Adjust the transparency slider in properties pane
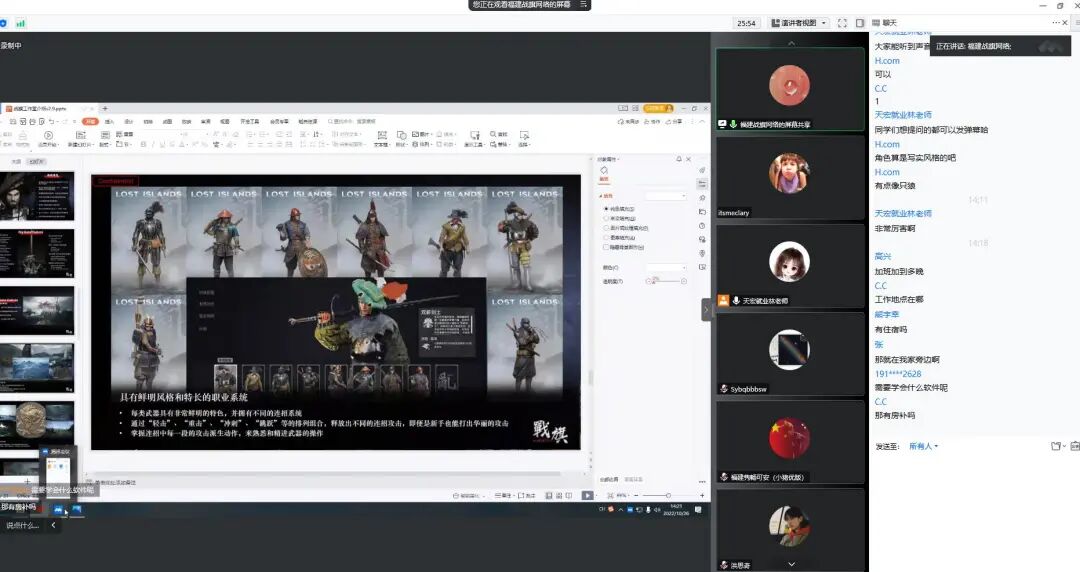This screenshot has width=1080, height=572. 666,281
